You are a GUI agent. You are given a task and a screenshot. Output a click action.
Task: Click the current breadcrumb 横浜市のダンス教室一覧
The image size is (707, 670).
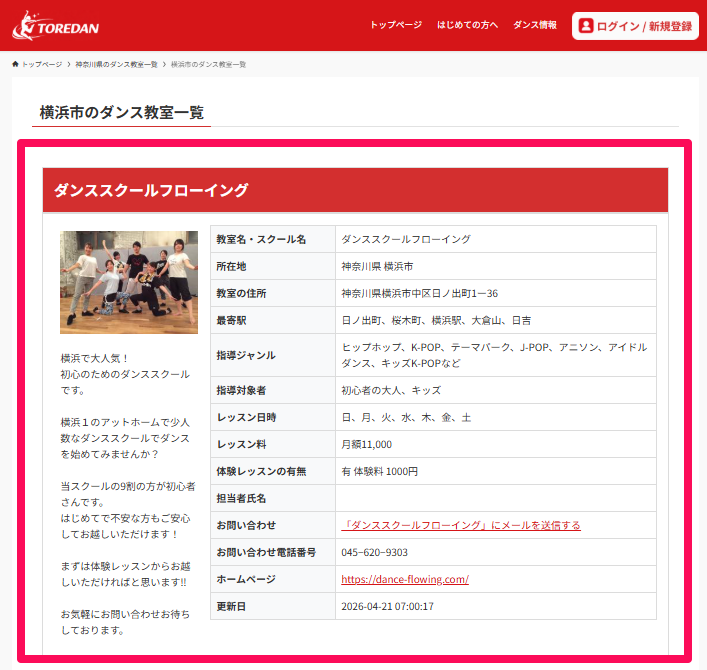(x=208, y=64)
